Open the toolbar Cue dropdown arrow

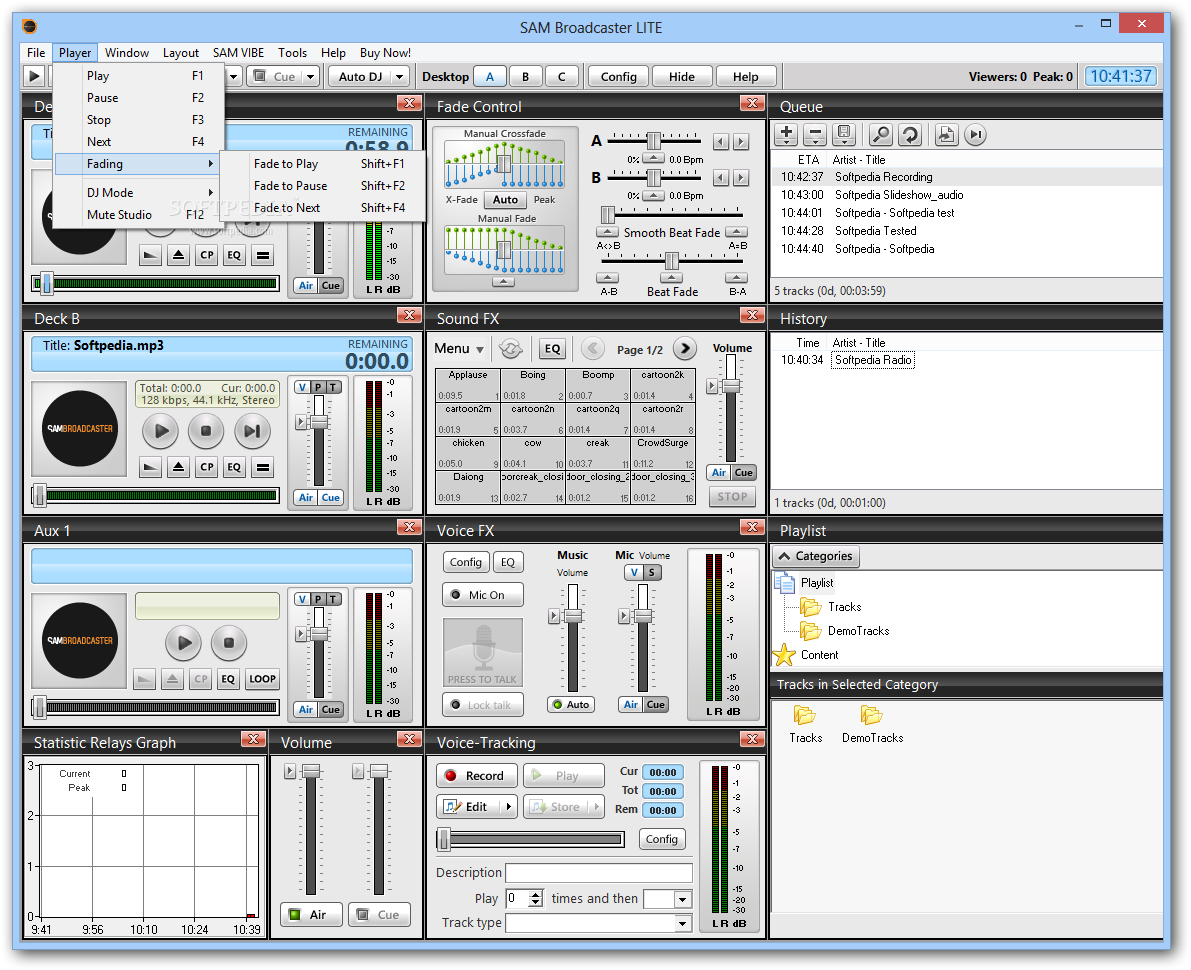pos(310,77)
